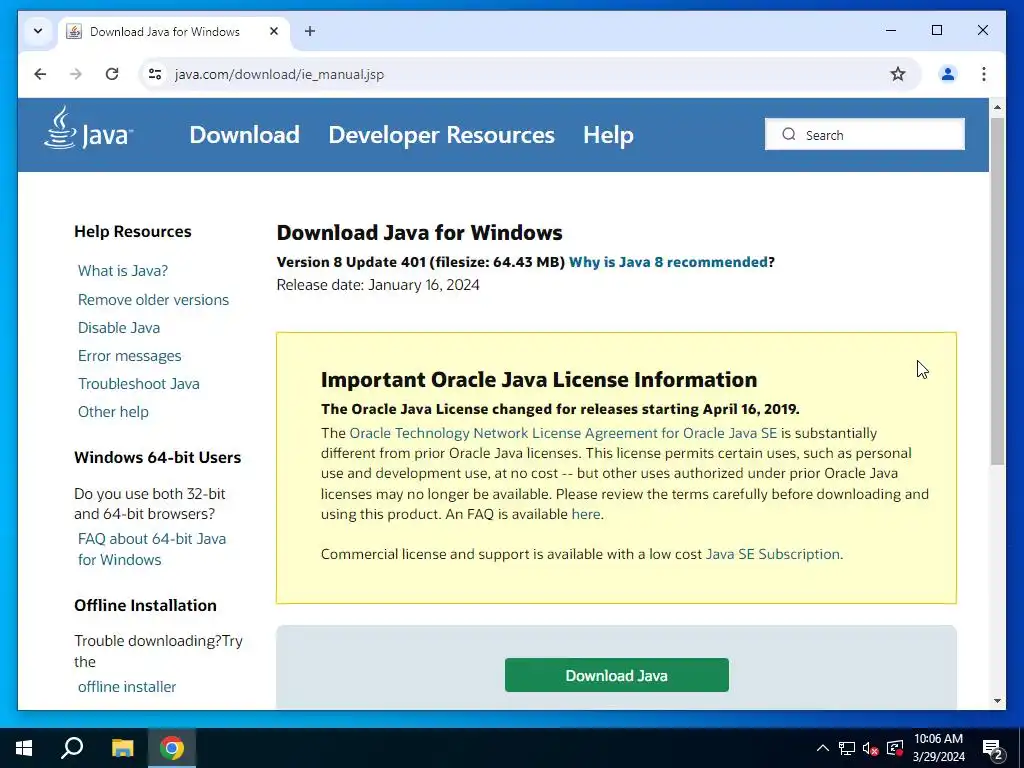
Task: Open Developer Resources in the header
Action: click(x=441, y=135)
